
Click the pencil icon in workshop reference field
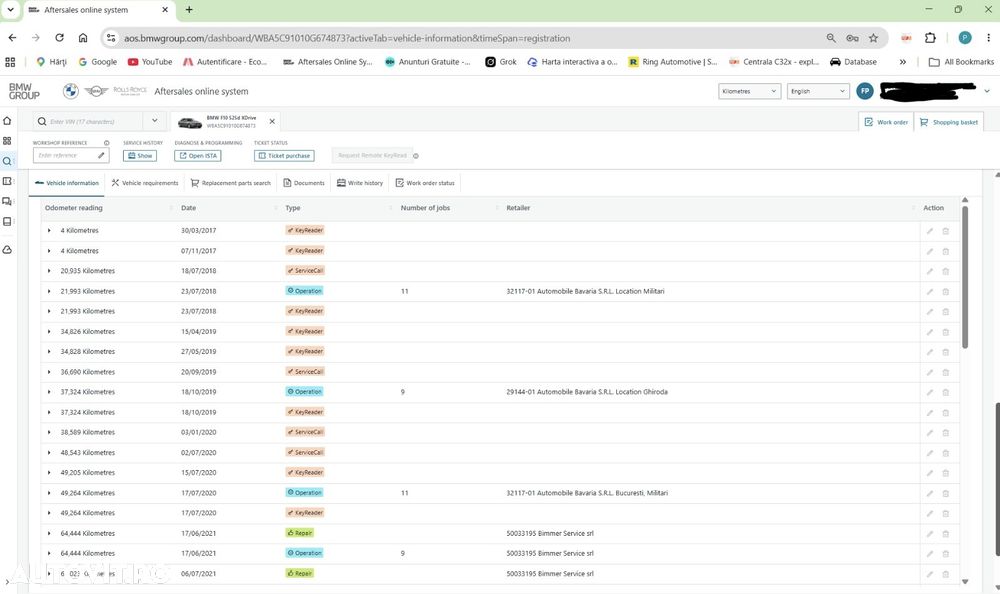tap(101, 155)
